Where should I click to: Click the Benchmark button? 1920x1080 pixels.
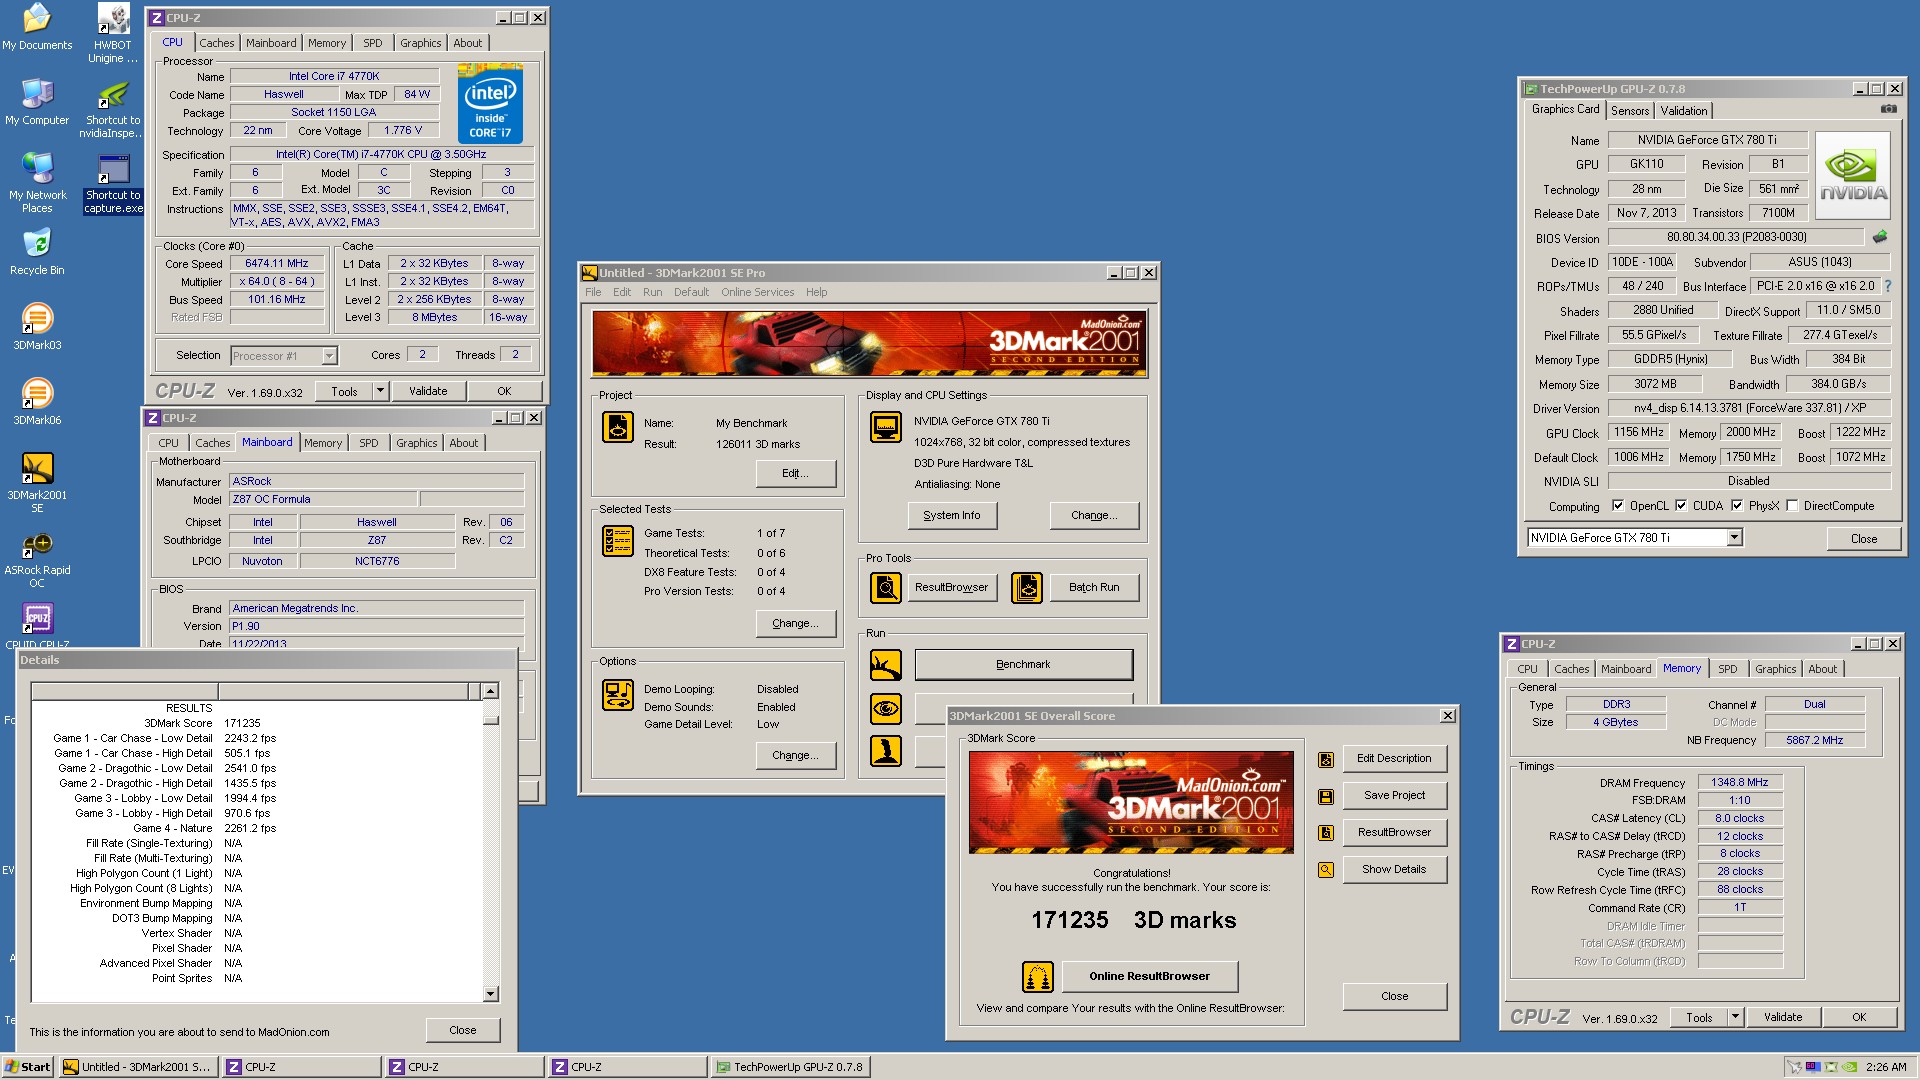(x=1023, y=665)
